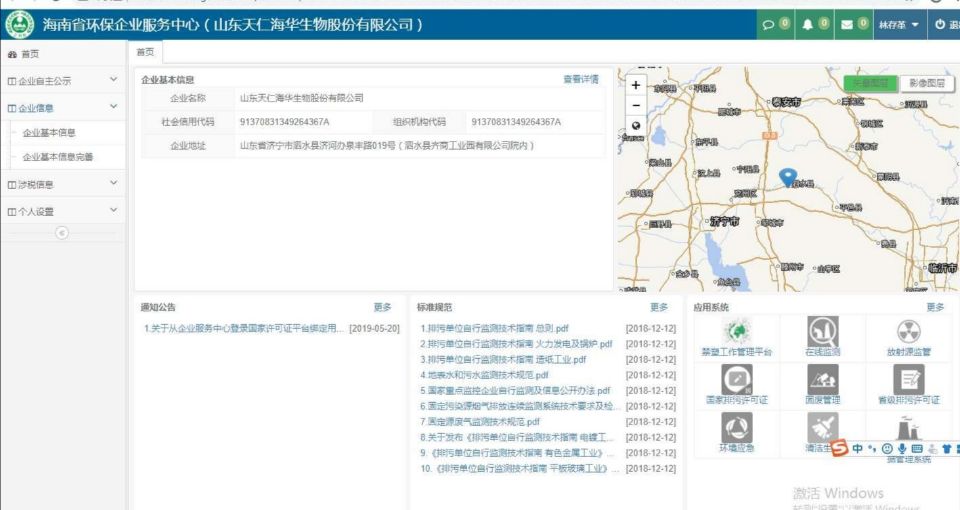Click the 查看详情 link for company info
The image size is (960, 510).
coord(581,79)
